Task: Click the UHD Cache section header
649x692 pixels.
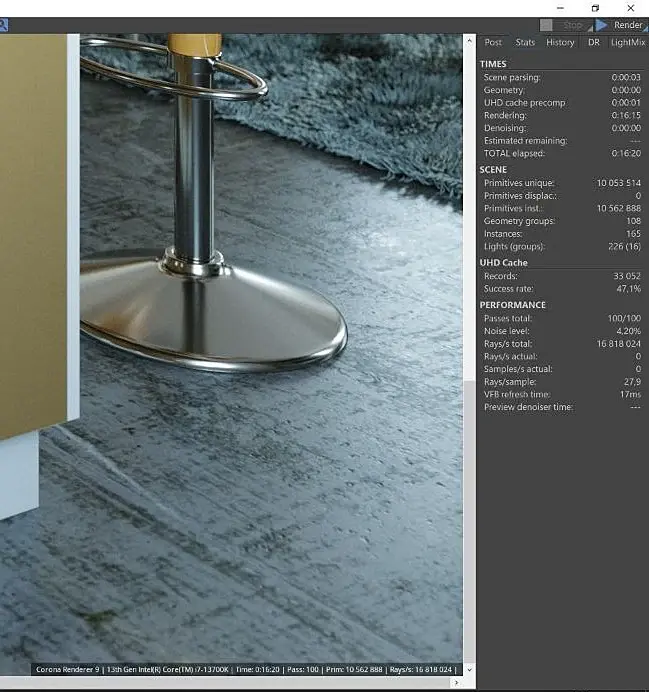Action: pos(503,263)
